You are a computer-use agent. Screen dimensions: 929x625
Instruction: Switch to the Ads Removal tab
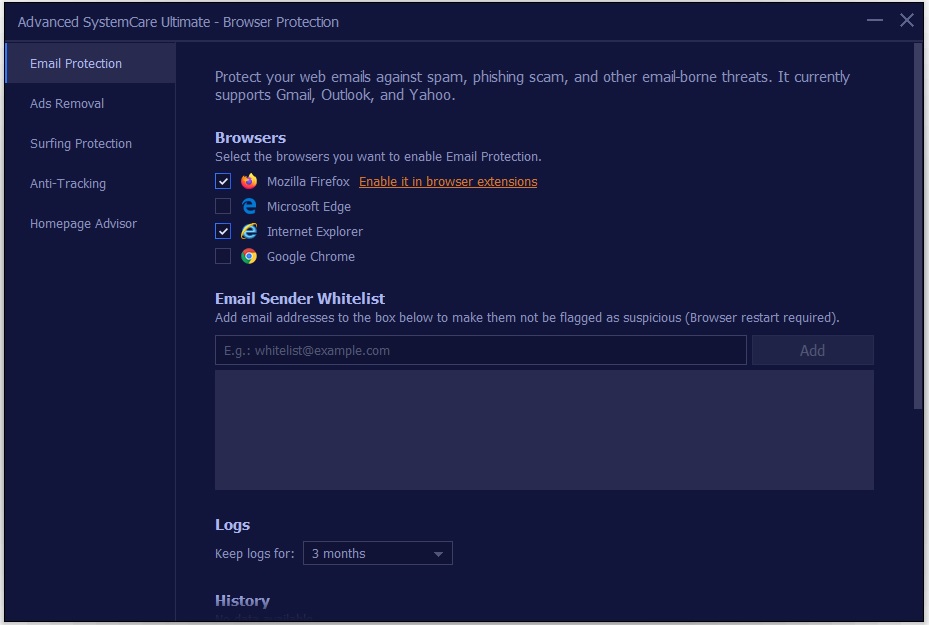[90, 104]
